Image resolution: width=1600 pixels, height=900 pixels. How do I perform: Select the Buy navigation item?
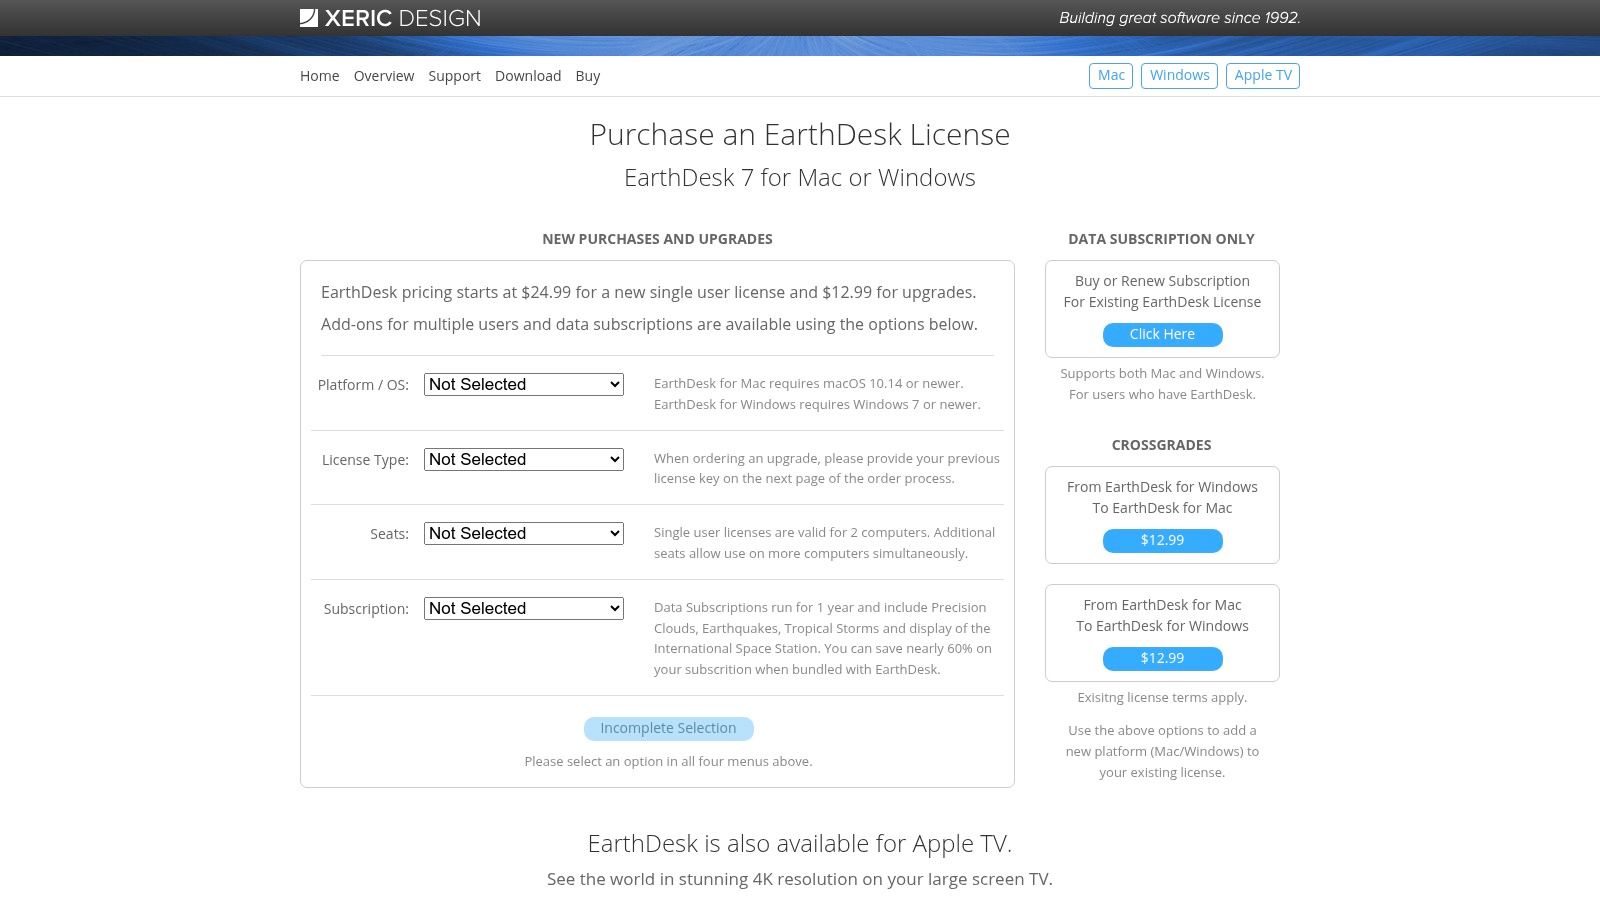(x=588, y=76)
